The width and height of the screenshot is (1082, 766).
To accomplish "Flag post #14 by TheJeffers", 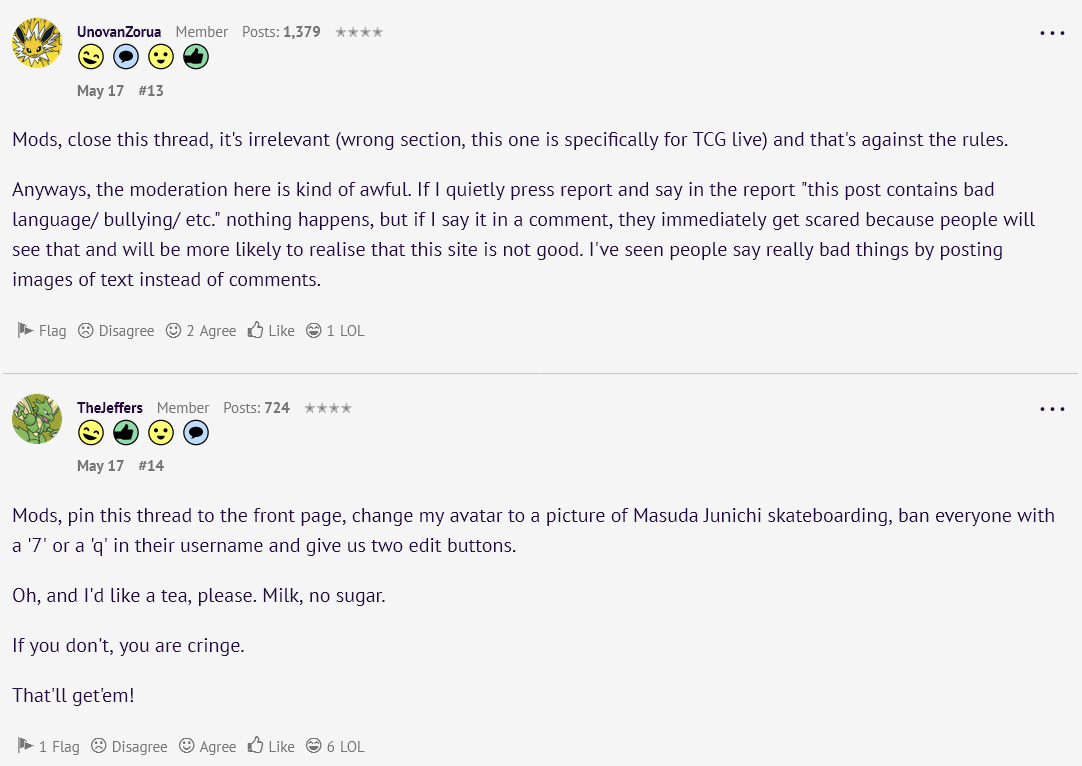I will 48,746.
